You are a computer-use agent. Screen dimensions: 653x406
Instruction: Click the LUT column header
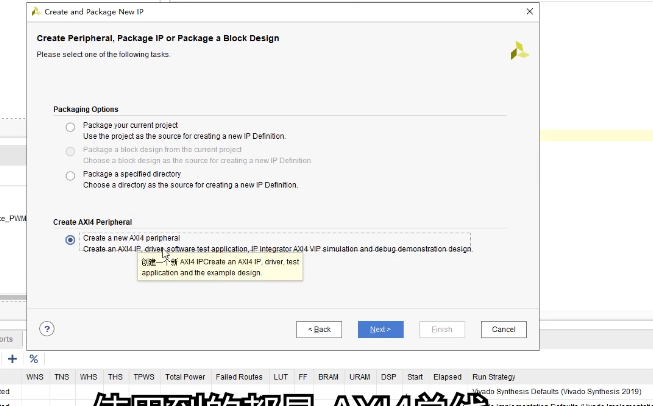click(x=281, y=377)
